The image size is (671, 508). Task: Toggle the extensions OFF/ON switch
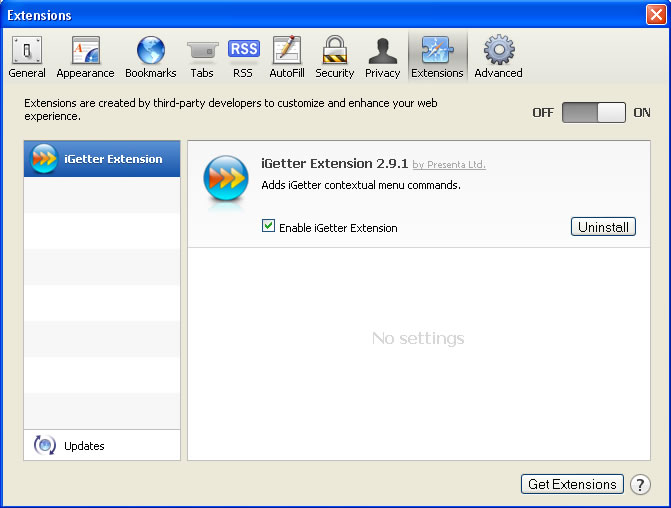pos(594,113)
